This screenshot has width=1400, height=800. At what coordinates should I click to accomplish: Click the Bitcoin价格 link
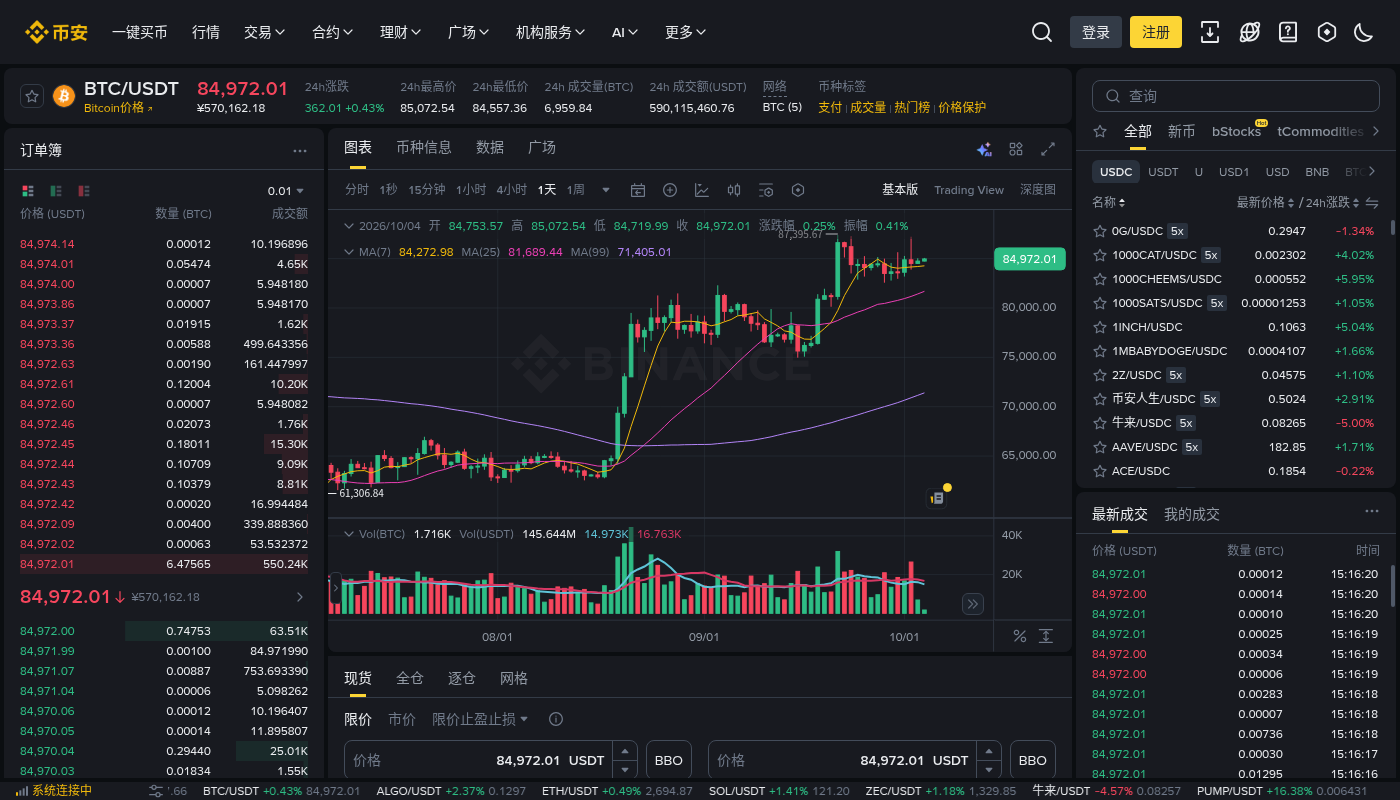[x=118, y=108]
